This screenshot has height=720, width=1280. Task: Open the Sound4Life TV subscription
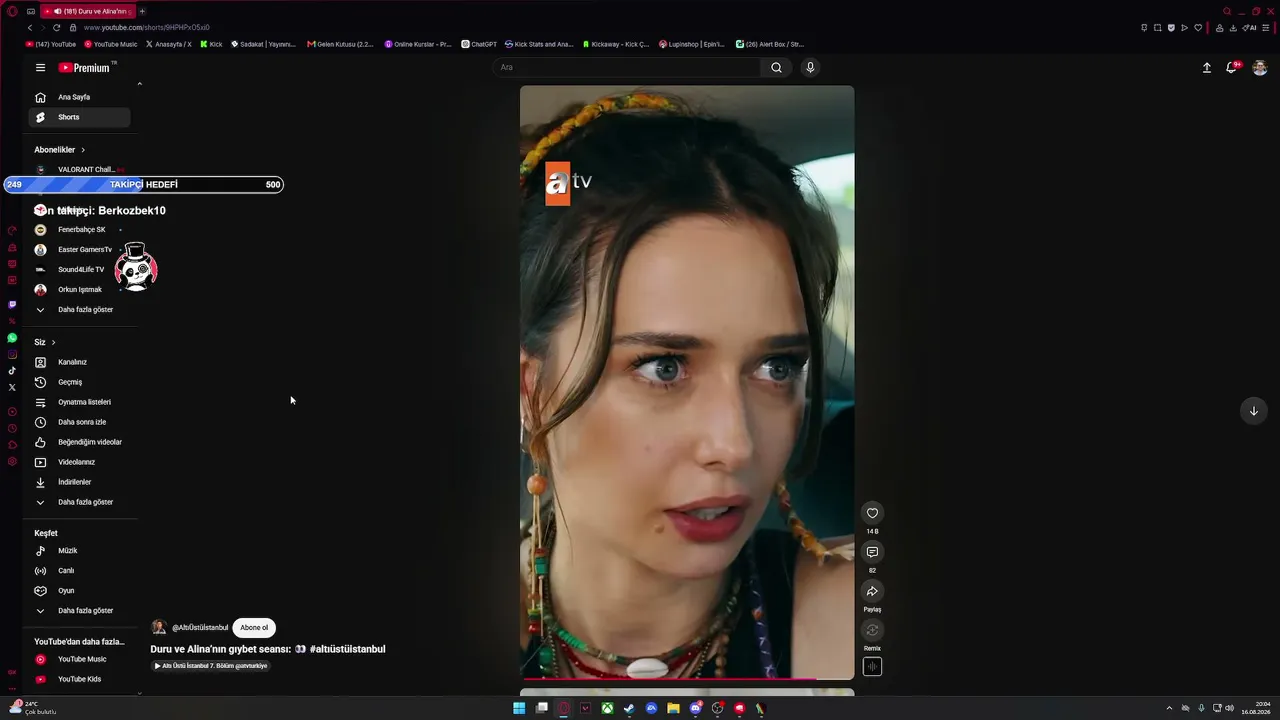(80, 270)
